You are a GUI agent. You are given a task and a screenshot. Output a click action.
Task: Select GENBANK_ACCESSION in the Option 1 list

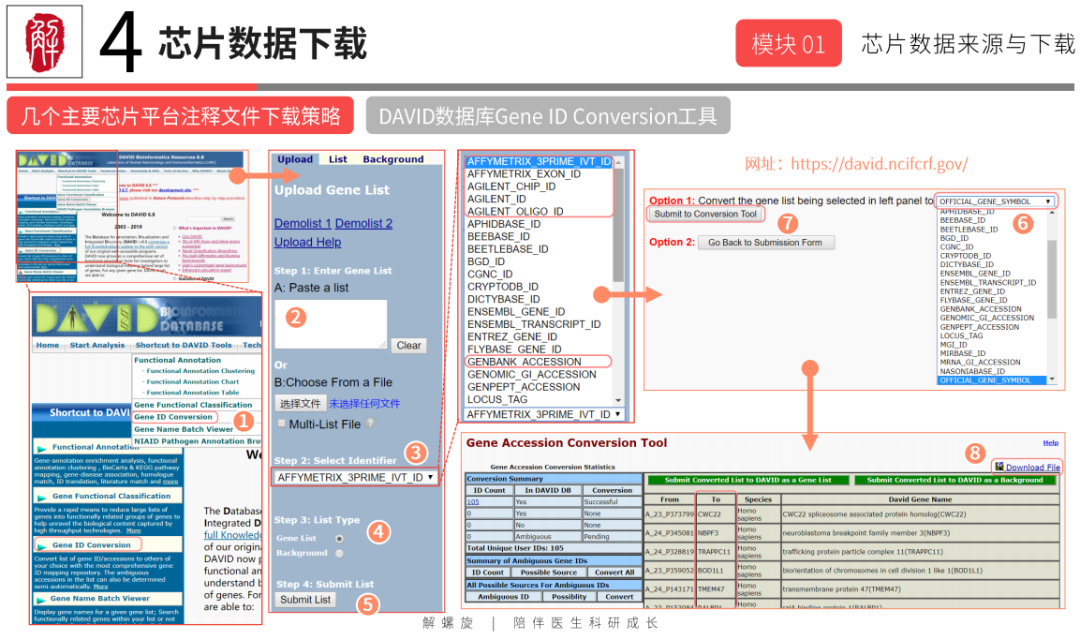[x=981, y=309]
